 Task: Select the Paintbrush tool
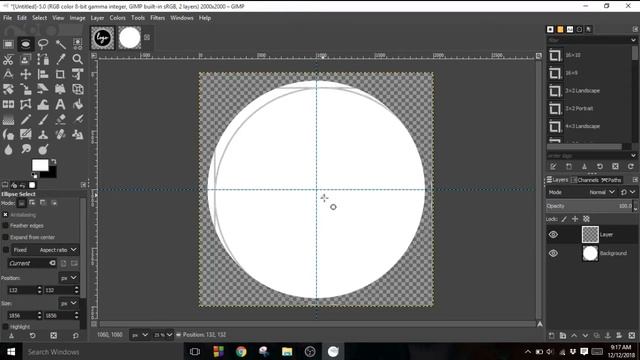coord(43,120)
